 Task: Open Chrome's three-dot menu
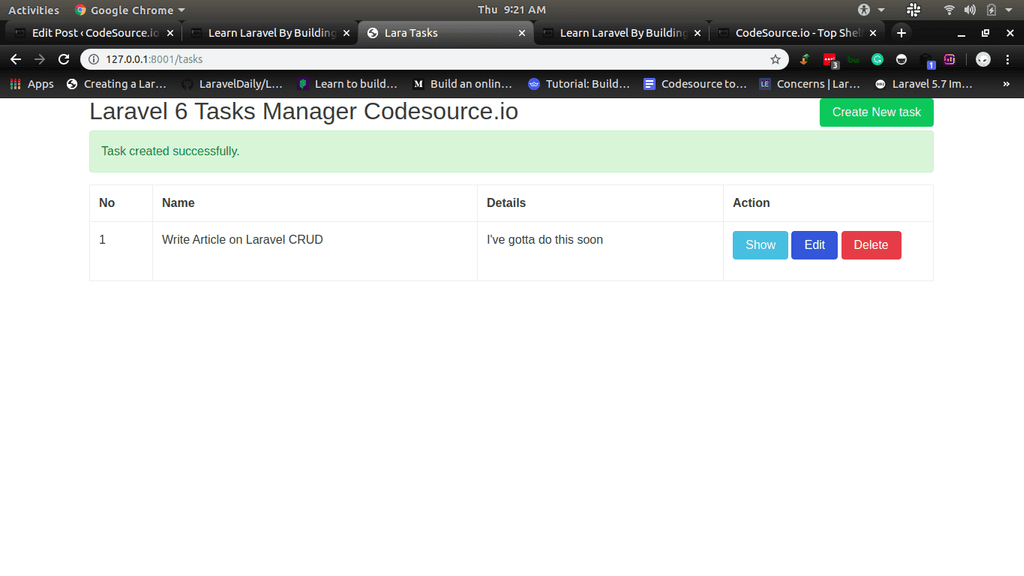(x=1007, y=59)
